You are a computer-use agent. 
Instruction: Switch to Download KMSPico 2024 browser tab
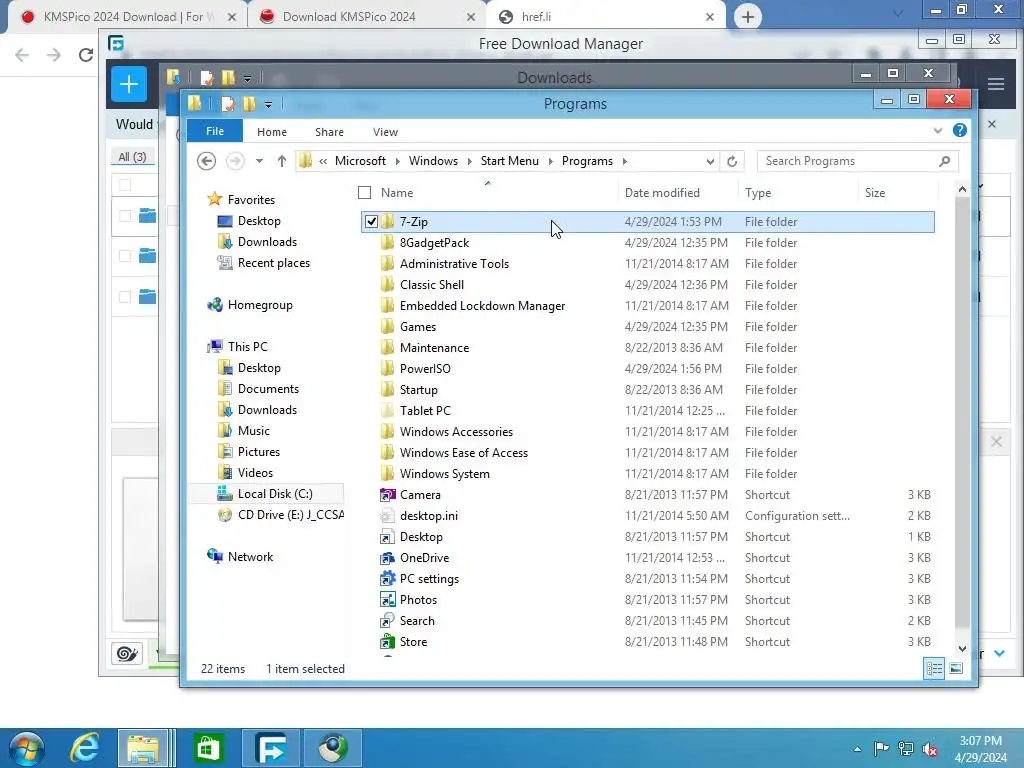tap(367, 17)
